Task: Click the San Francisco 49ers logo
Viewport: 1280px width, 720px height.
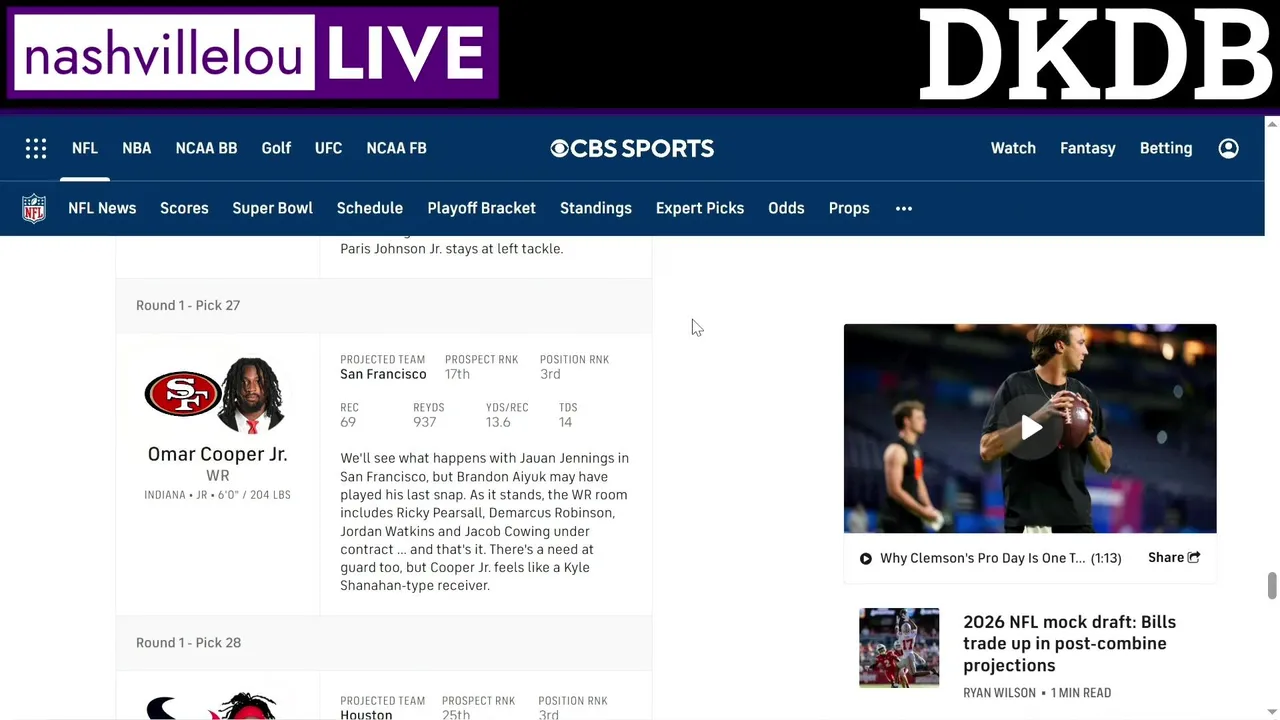Action: [182, 394]
